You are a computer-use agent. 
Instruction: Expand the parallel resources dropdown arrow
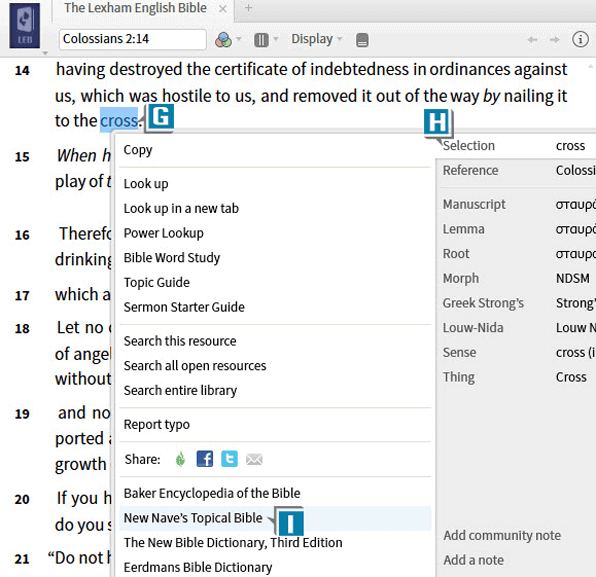[x=276, y=39]
